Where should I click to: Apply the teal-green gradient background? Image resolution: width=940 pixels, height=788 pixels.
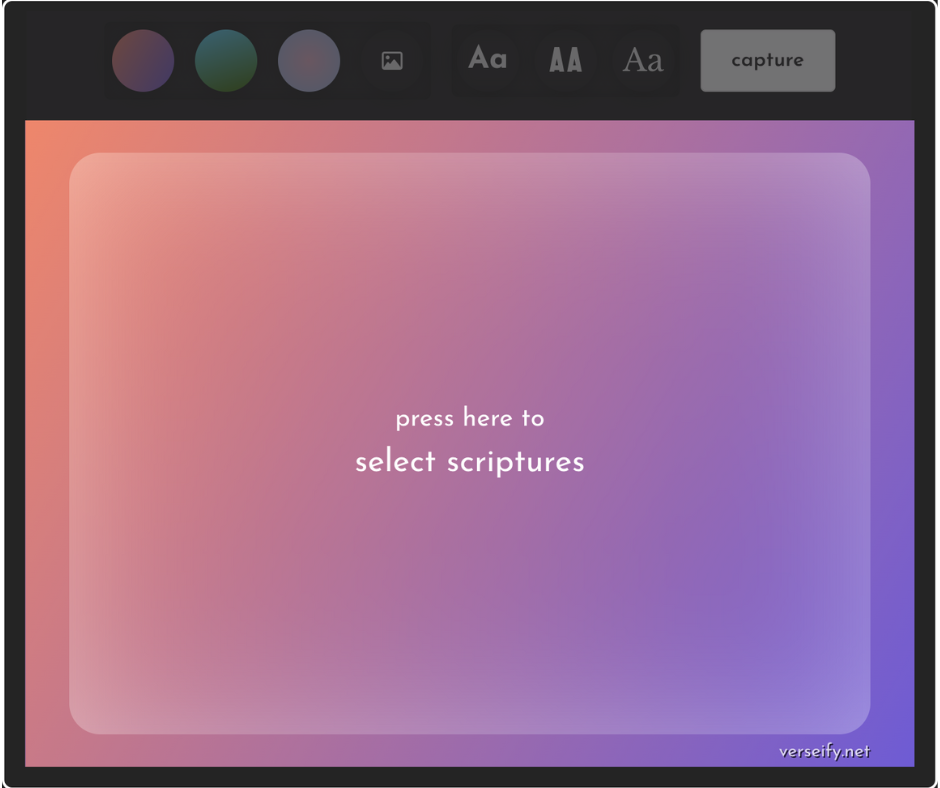pos(226,61)
